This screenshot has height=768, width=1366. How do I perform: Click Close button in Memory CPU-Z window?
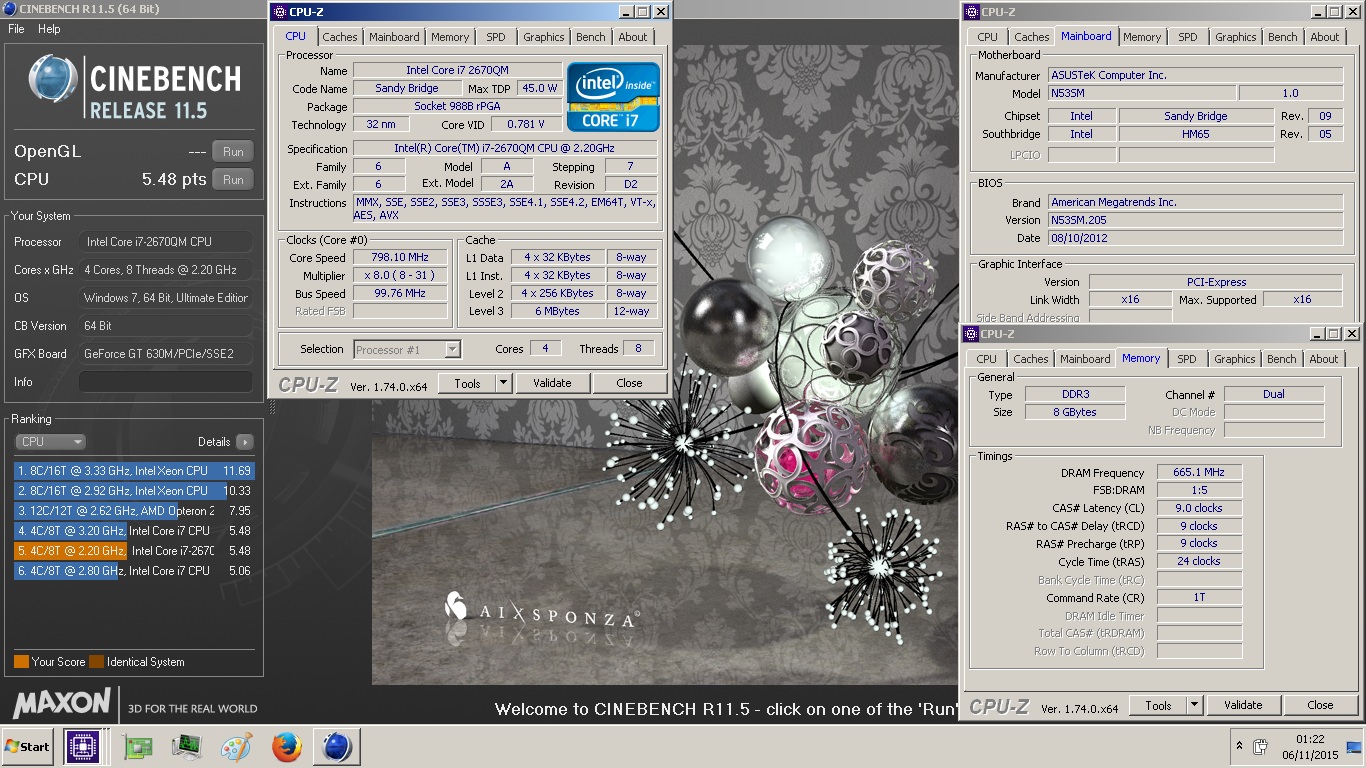pyautogui.click(x=1320, y=705)
